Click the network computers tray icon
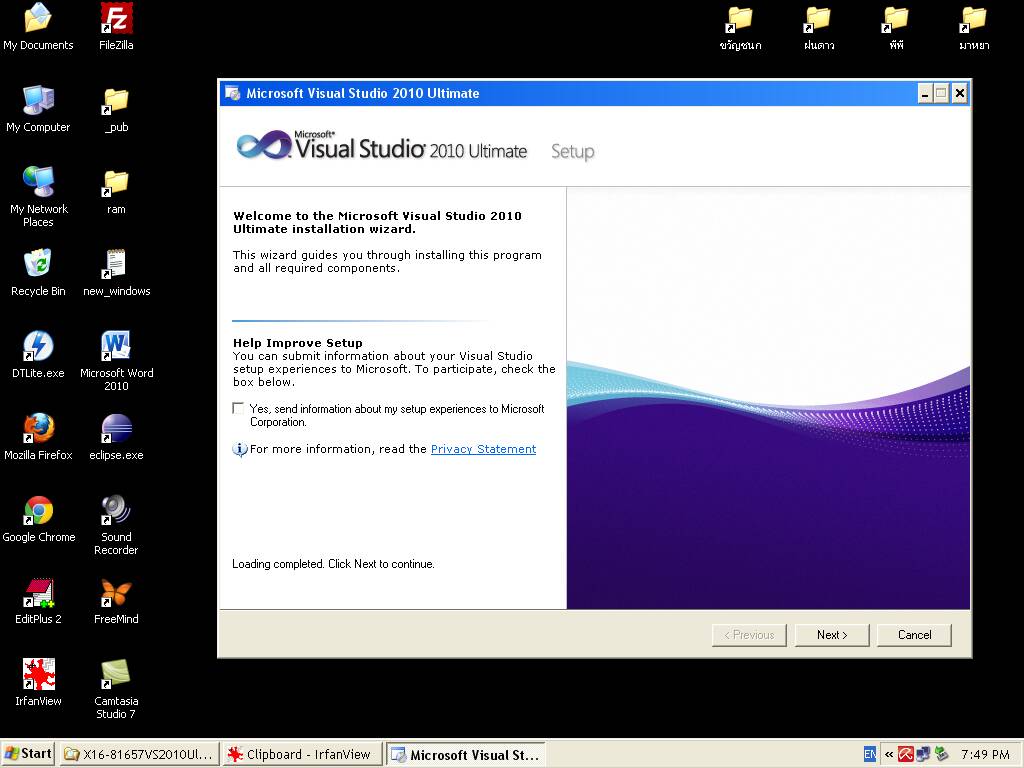 (x=923, y=754)
